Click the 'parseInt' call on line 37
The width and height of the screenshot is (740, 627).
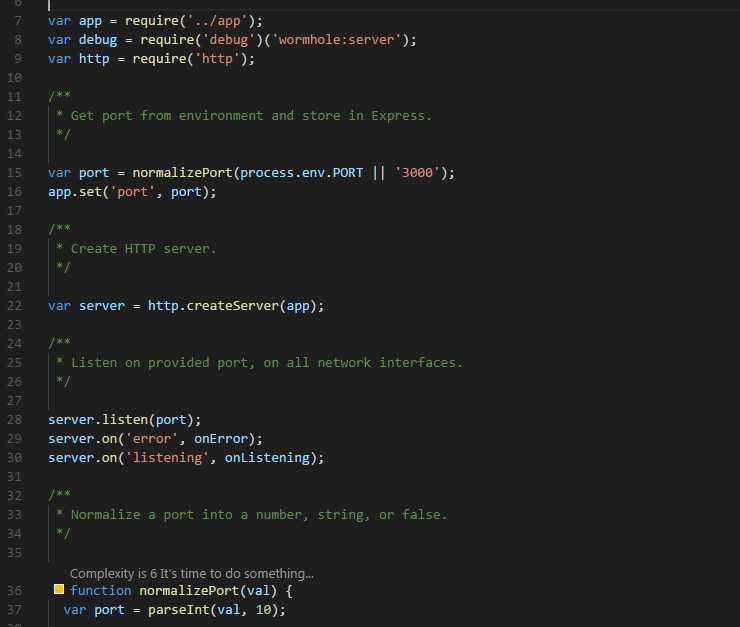click(x=178, y=610)
